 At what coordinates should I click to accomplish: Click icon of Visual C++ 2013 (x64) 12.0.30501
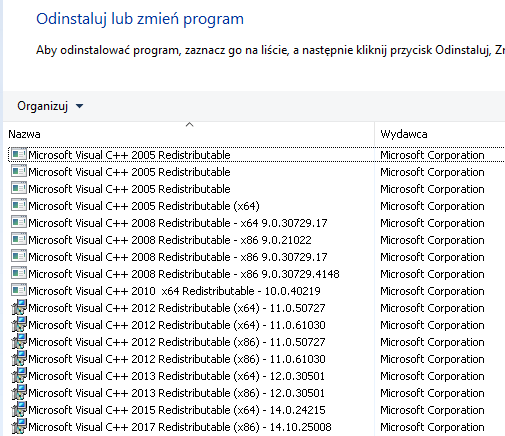19,375
